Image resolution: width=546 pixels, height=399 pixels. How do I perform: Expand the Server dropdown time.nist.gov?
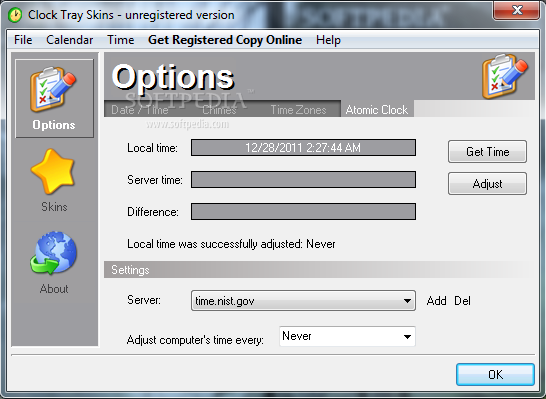point(303,300)
